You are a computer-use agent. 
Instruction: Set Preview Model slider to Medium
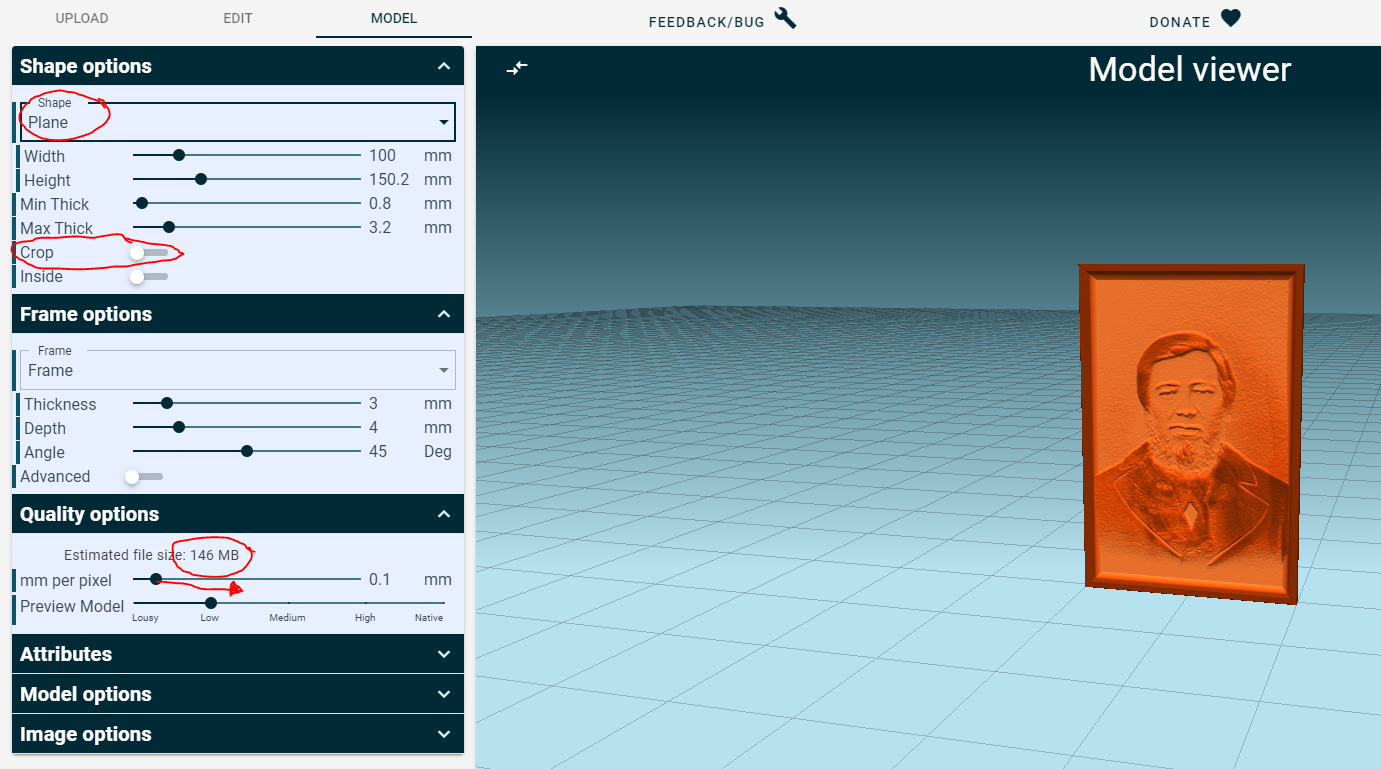coord(288,603)
